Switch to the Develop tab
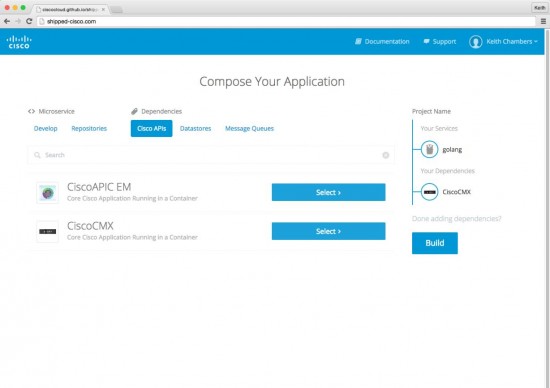This screenshot has height=388, width=550. click(x=46, y=128)
